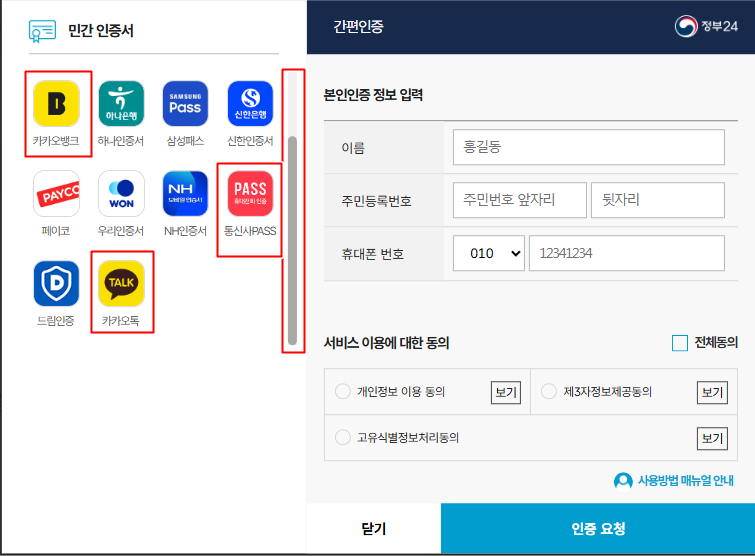The image size is (755, 556).
Task: Select the 카카오톡 TALK icon
Action: click(121, 284)
